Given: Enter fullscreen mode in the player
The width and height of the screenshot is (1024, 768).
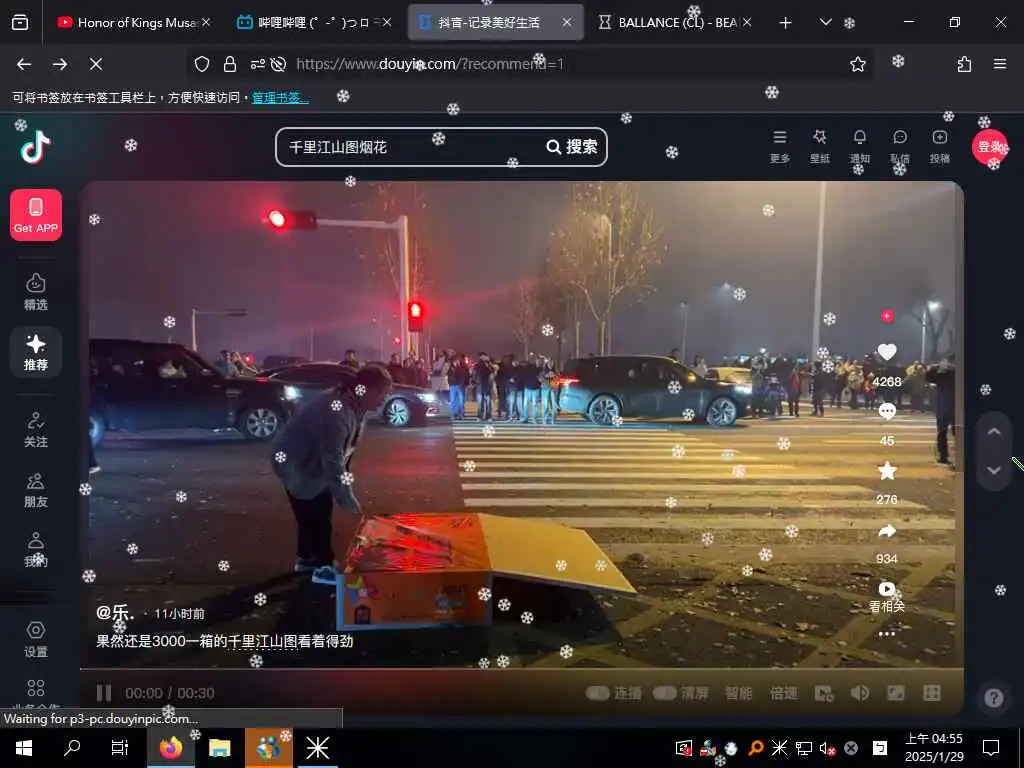Looking at the screenshot, I should pos(931,693).
